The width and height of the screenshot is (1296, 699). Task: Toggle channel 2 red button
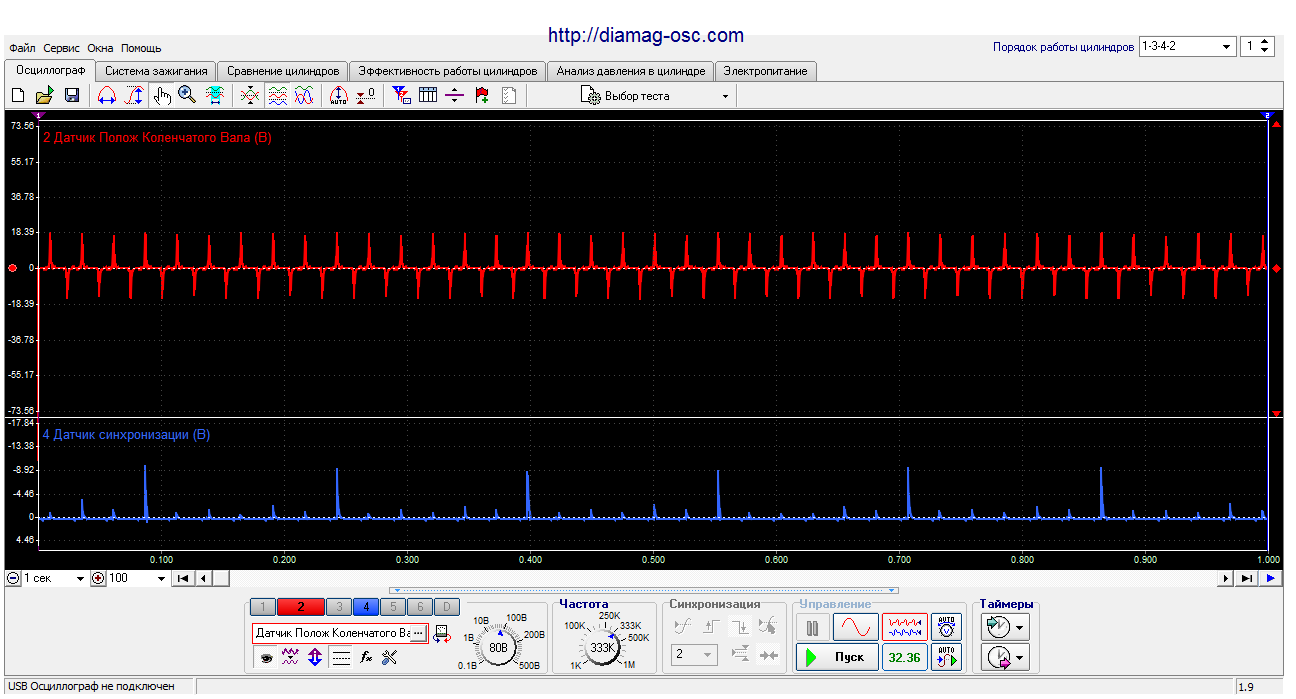click(x=301, y=607)
